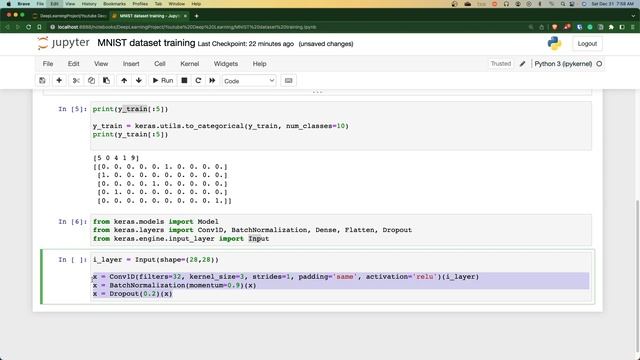The width and height of the screenshot is (640, 360).
Task: Open the notebook File menu
Action: point(48,64)
